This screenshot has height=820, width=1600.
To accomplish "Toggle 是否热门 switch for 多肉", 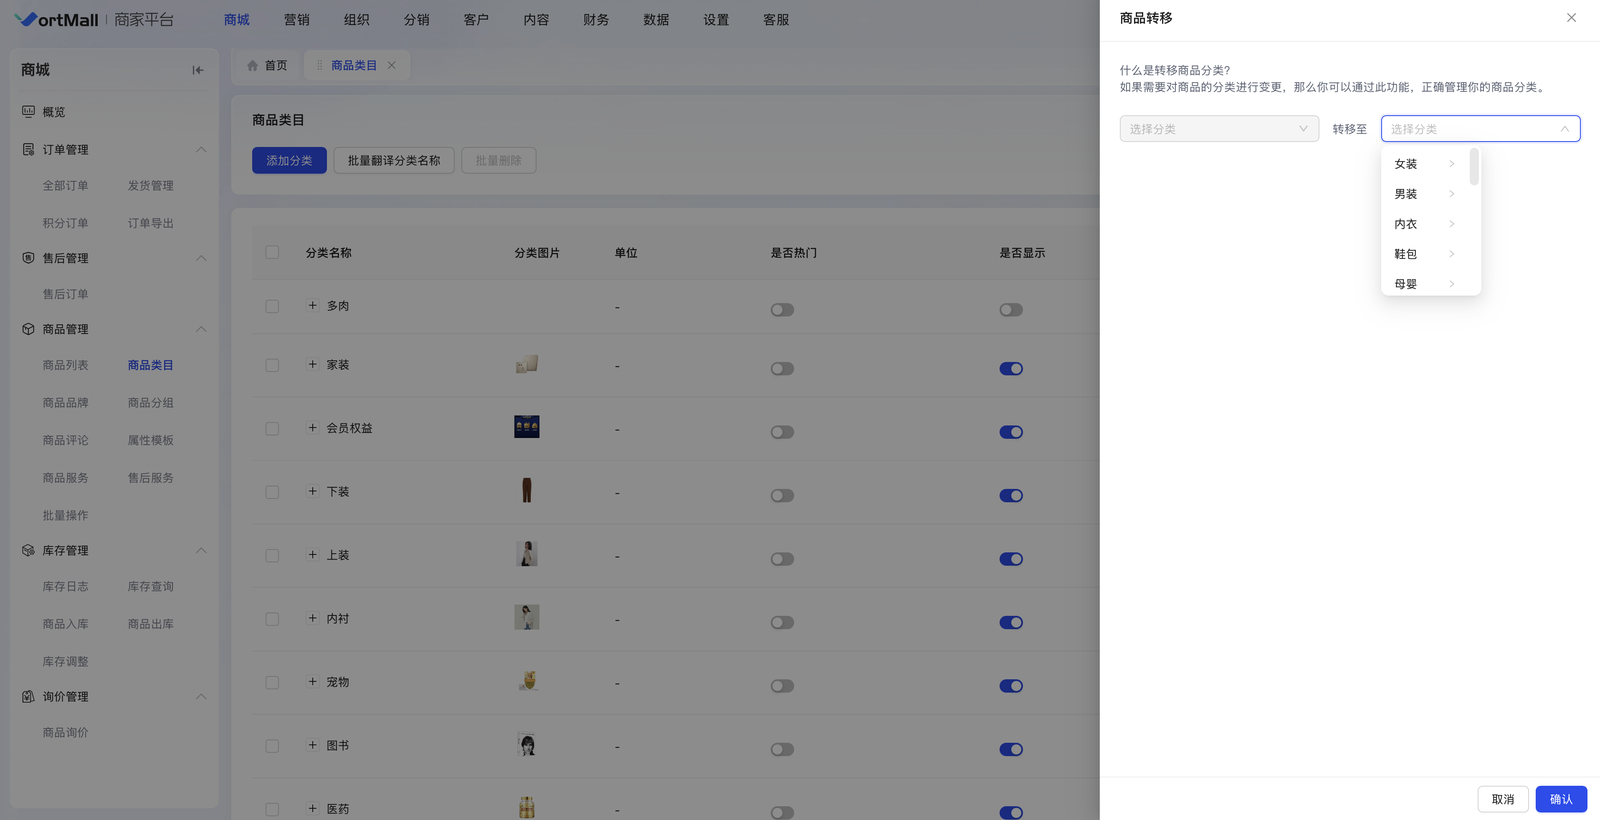I will pyautogui.click(x=782, y=310).
